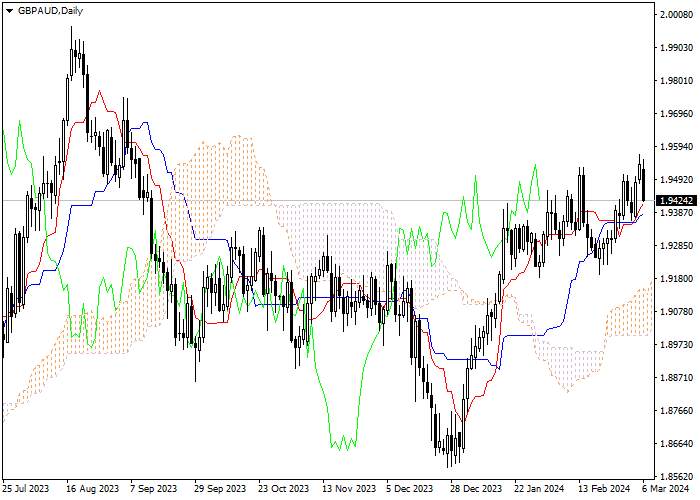Click the 25 Jul 2023 date label

coord(26,488)
